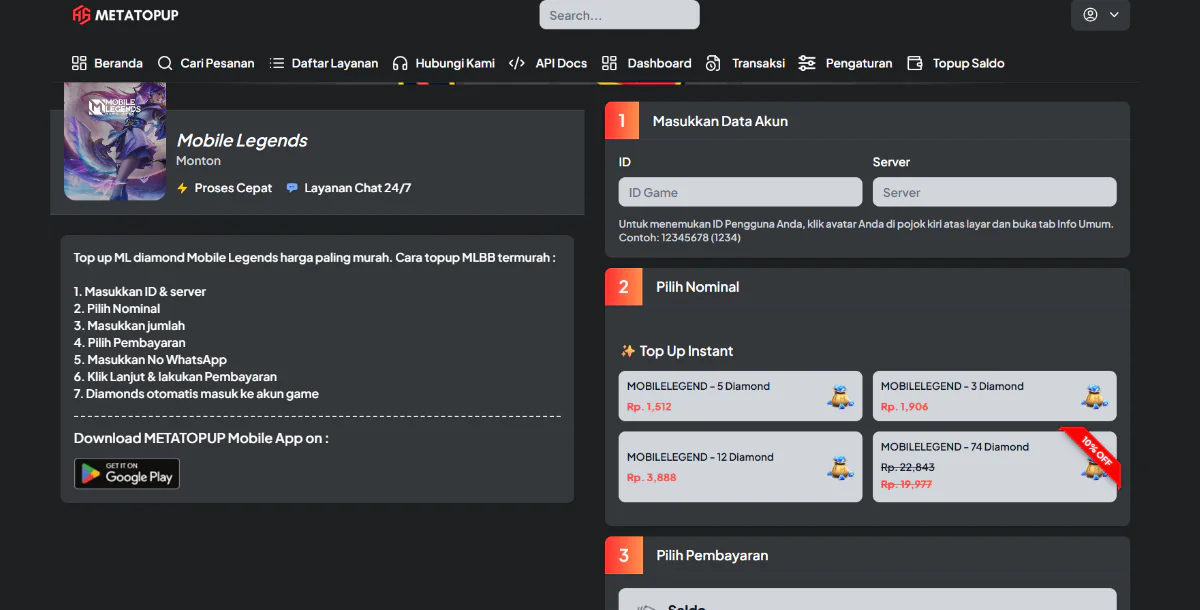
Task: Click the diamond icon on 3 Diamond card
Action: (1095, 397)
